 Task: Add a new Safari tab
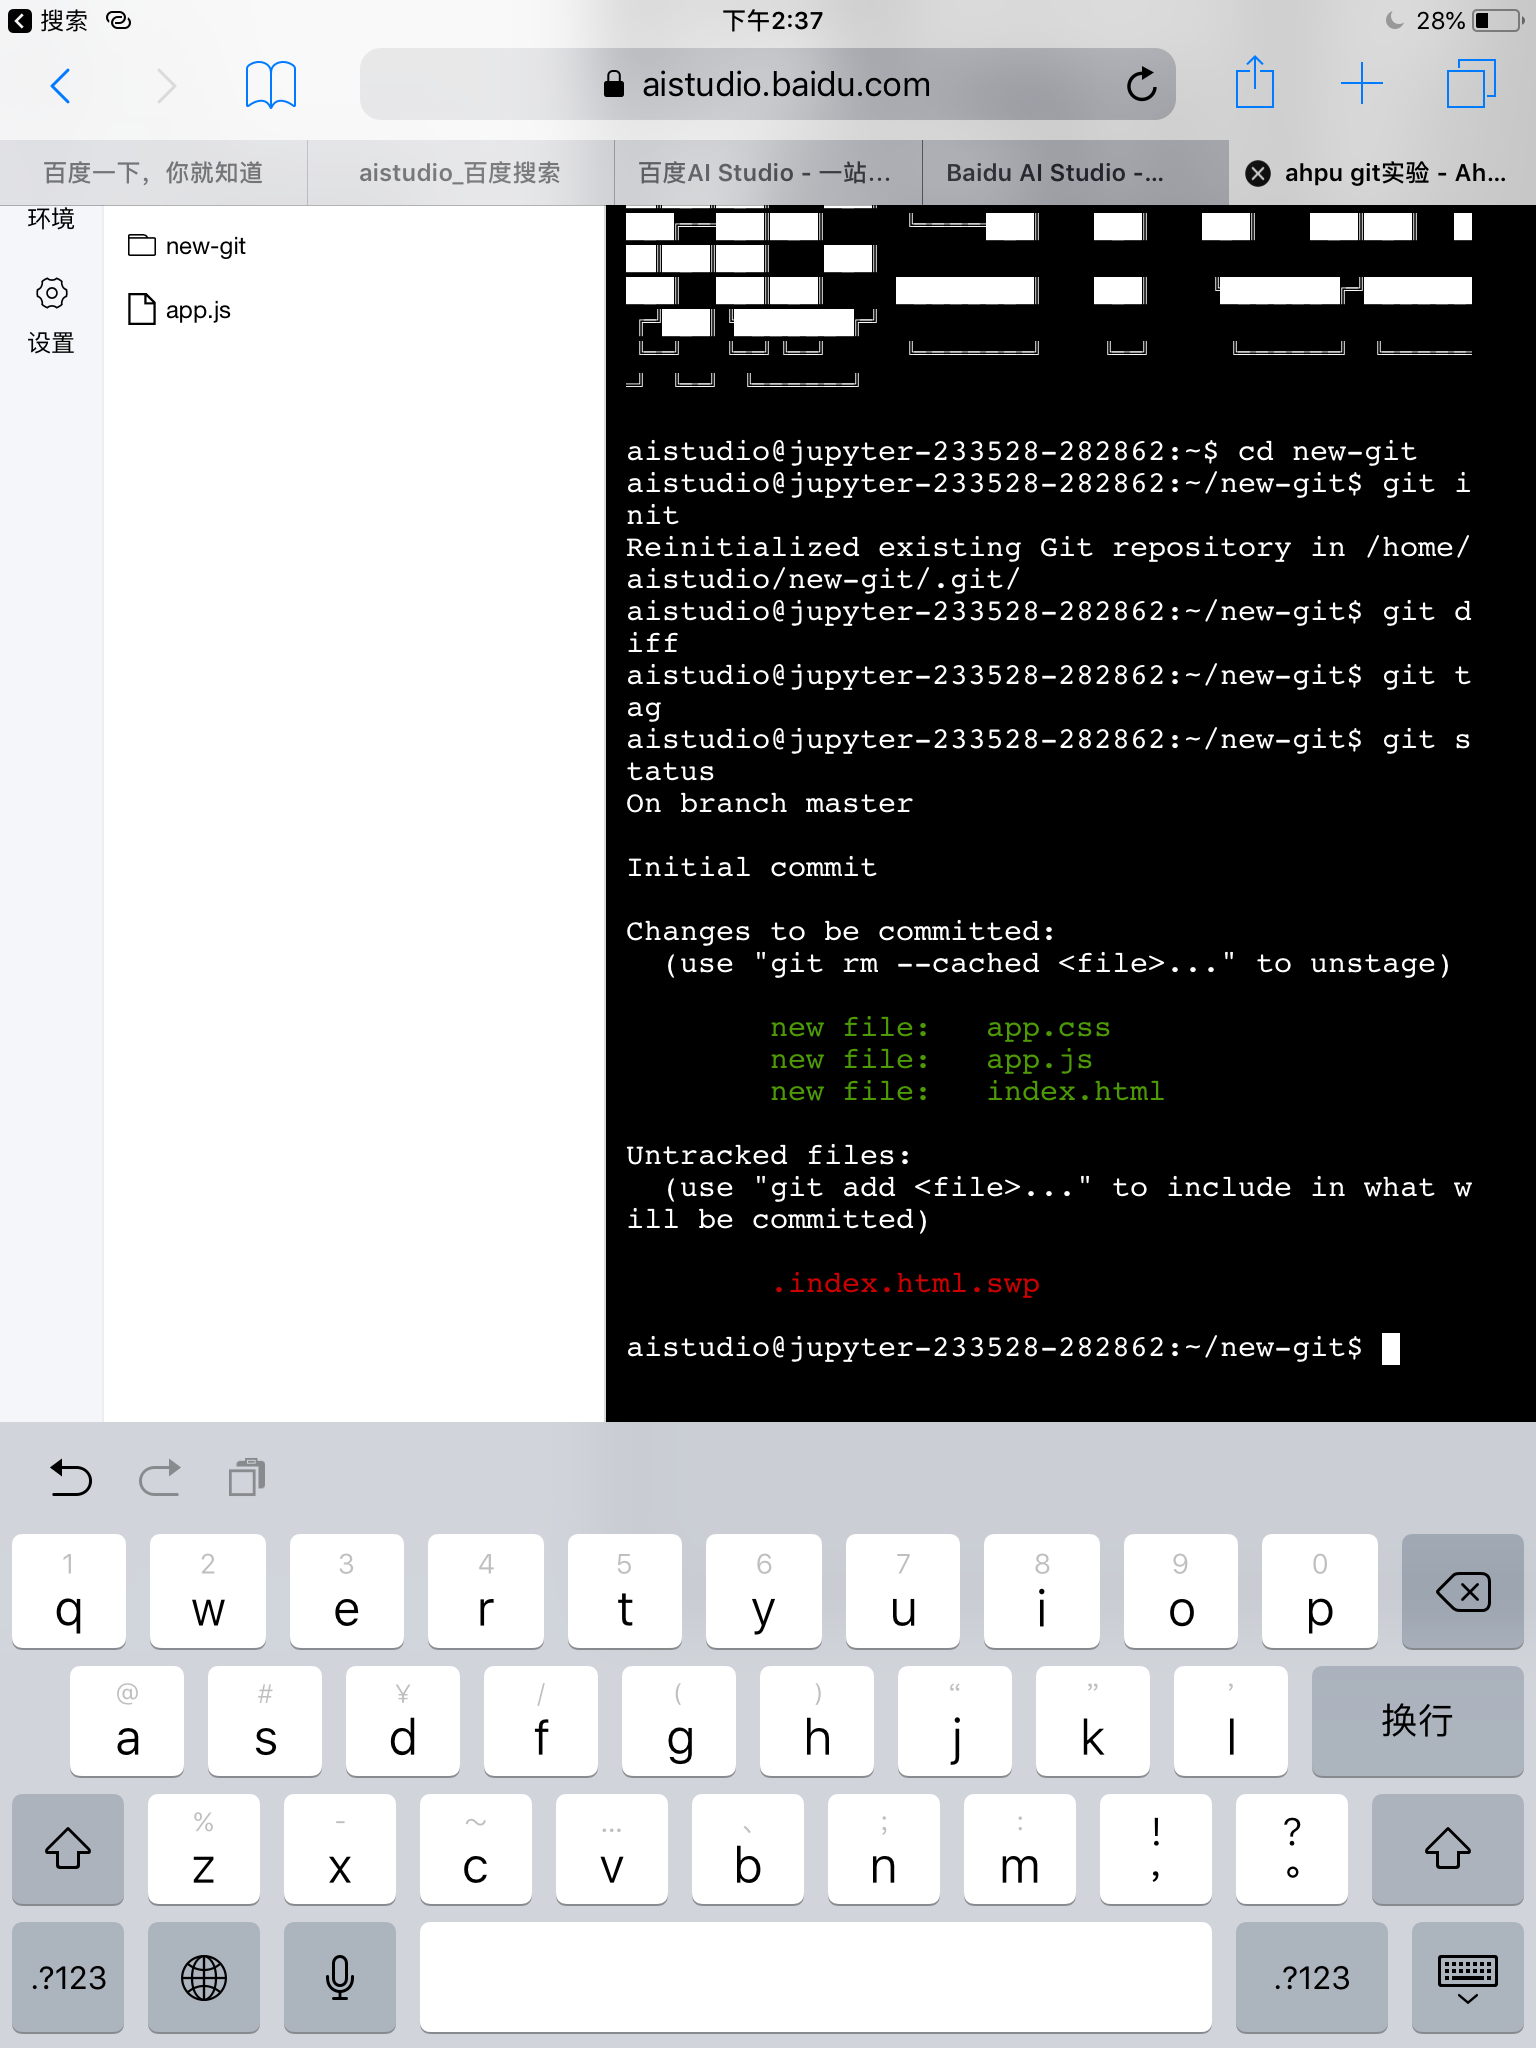[x=1361, y=84]
